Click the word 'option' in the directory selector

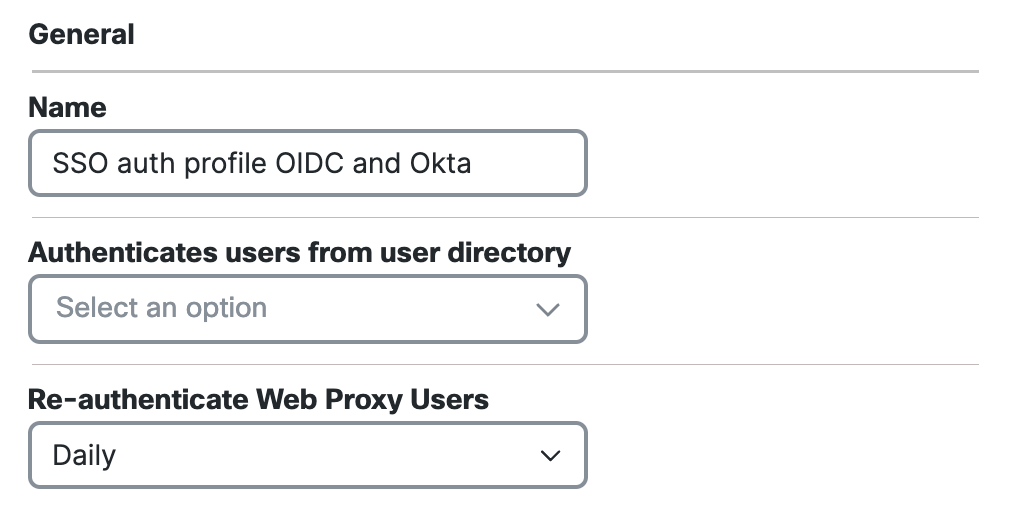pyautogui.click(x=226, y=309)
